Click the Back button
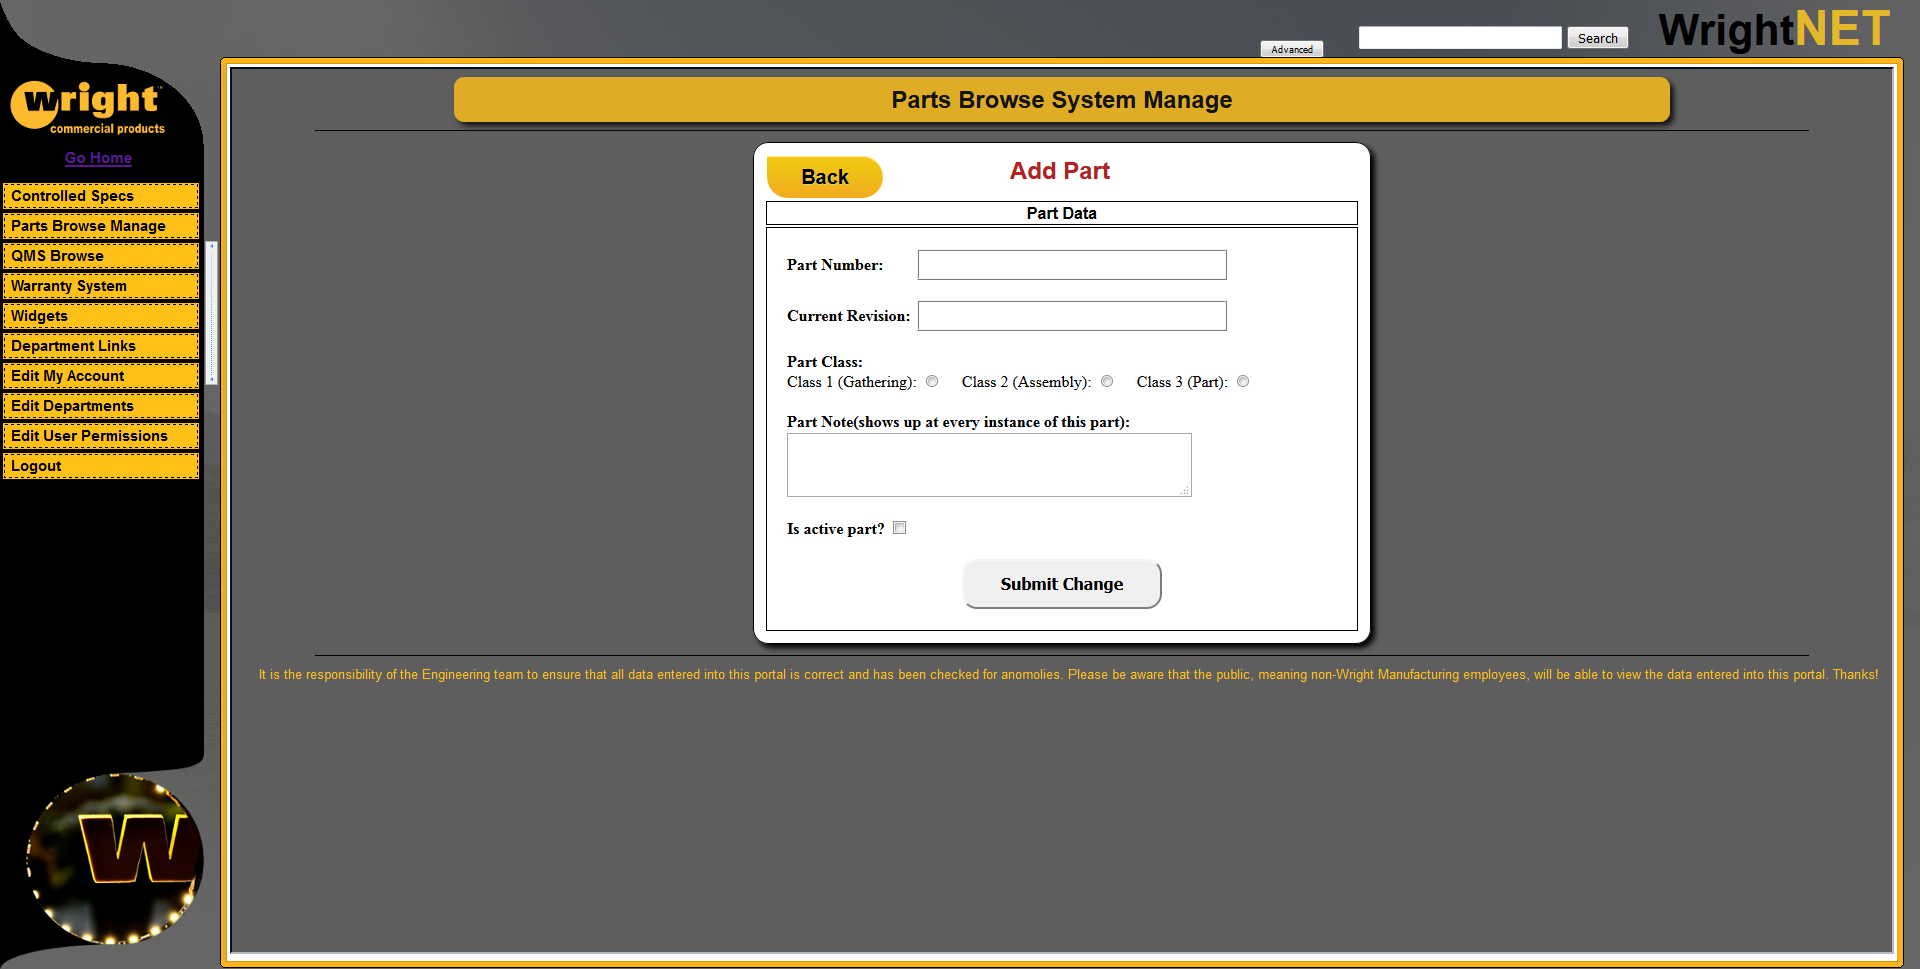 pos(825,177)
